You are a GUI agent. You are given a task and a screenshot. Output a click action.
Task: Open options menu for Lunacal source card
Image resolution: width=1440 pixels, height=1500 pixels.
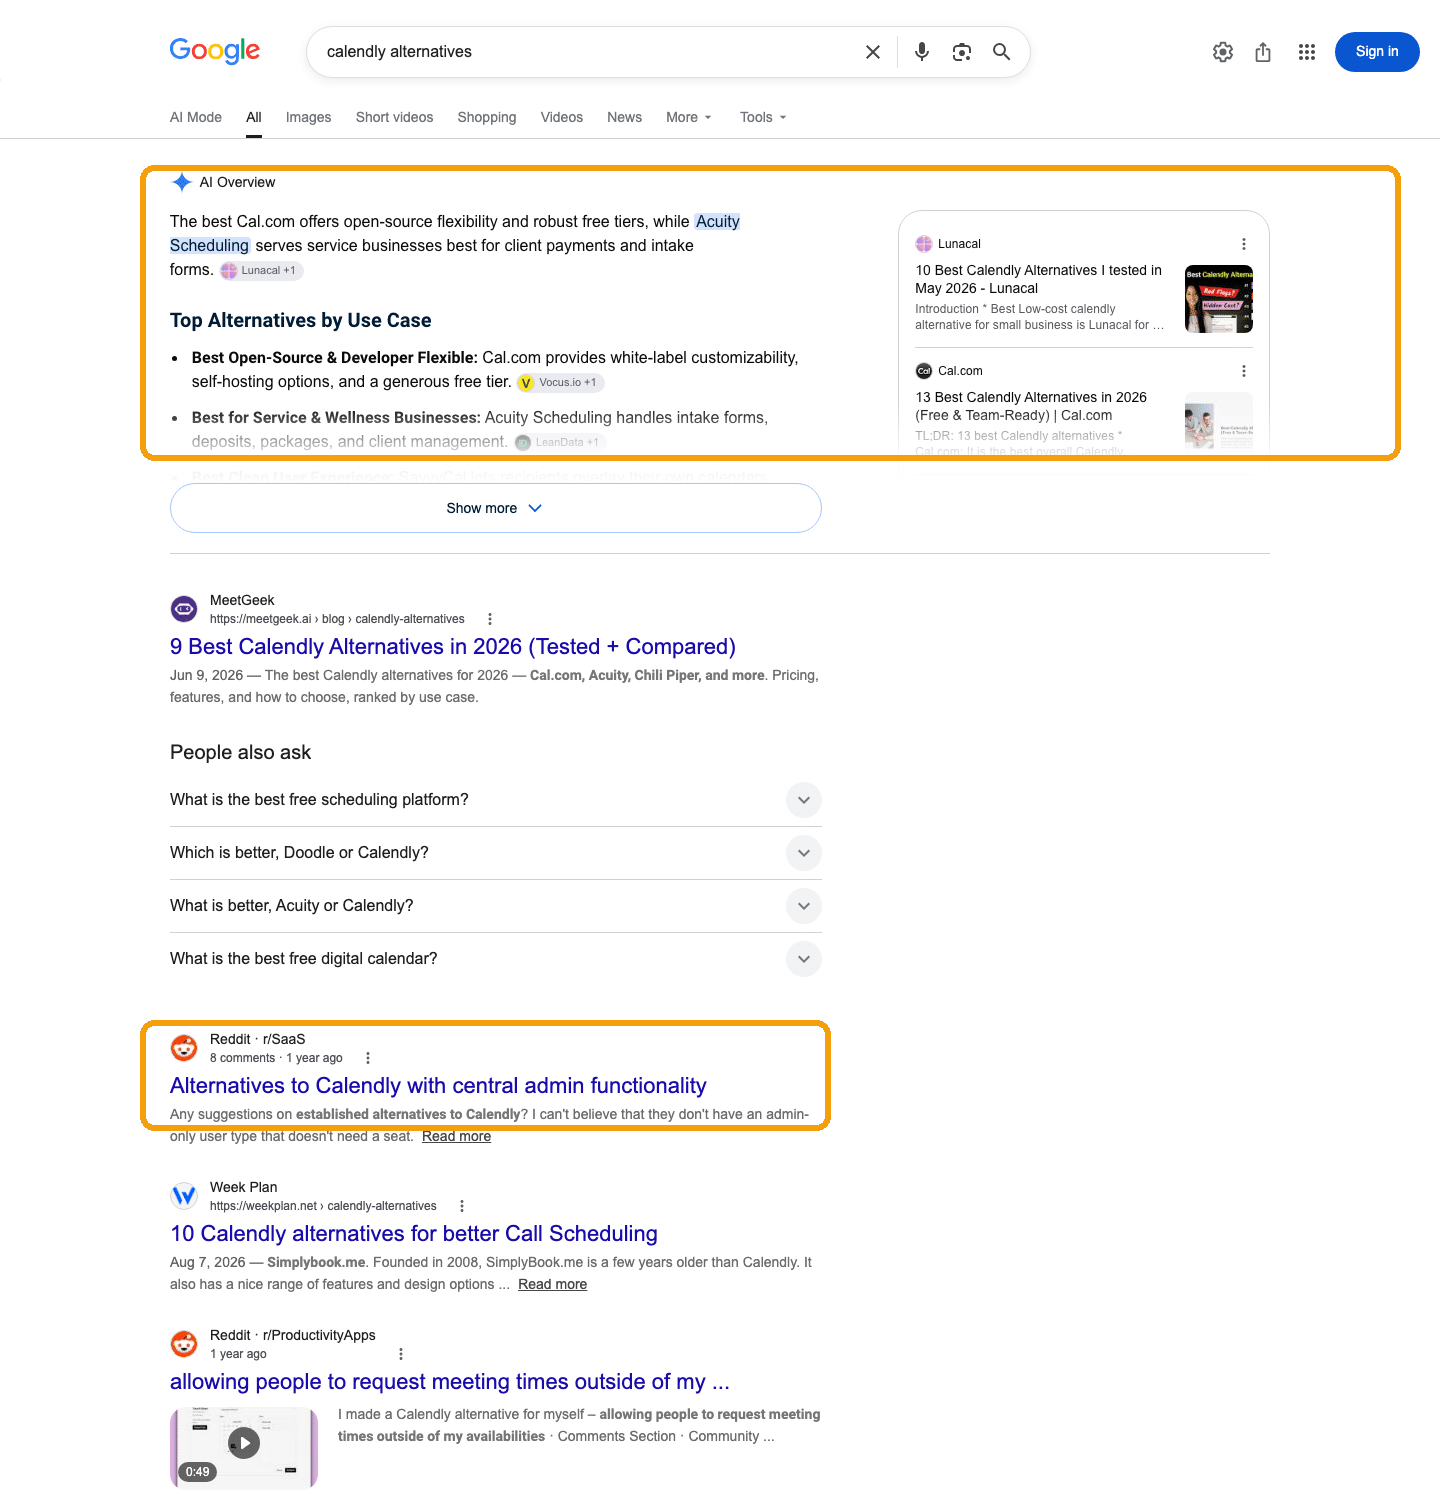1244,244
